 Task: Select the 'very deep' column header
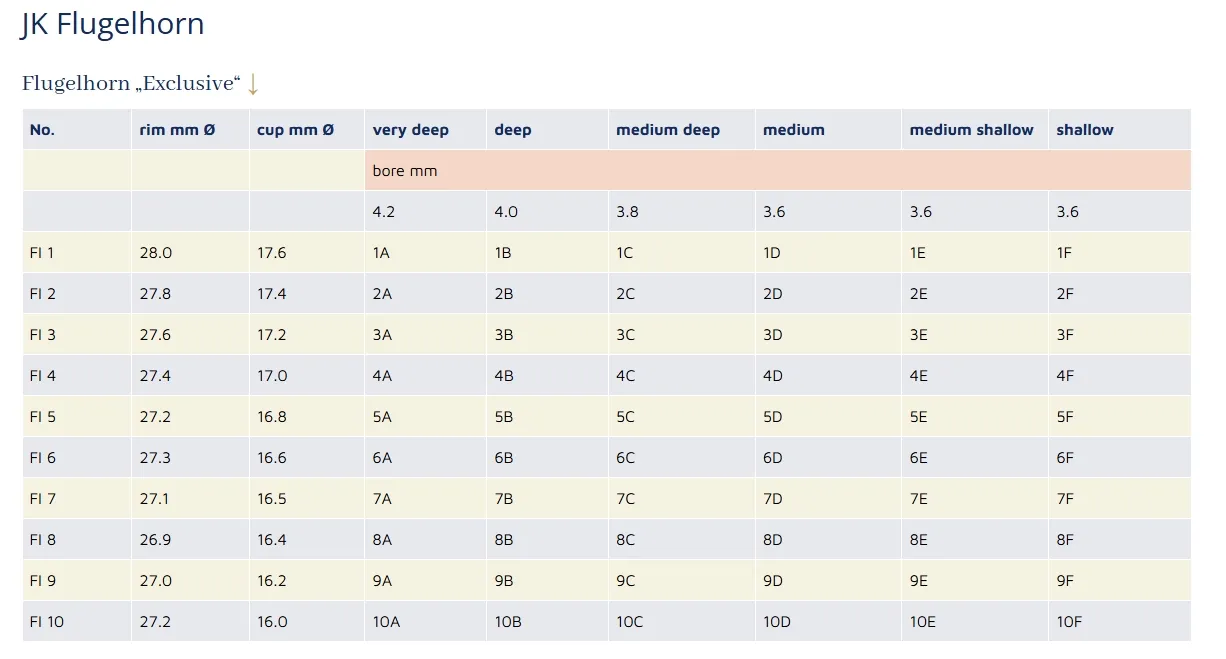coord(411,130)
